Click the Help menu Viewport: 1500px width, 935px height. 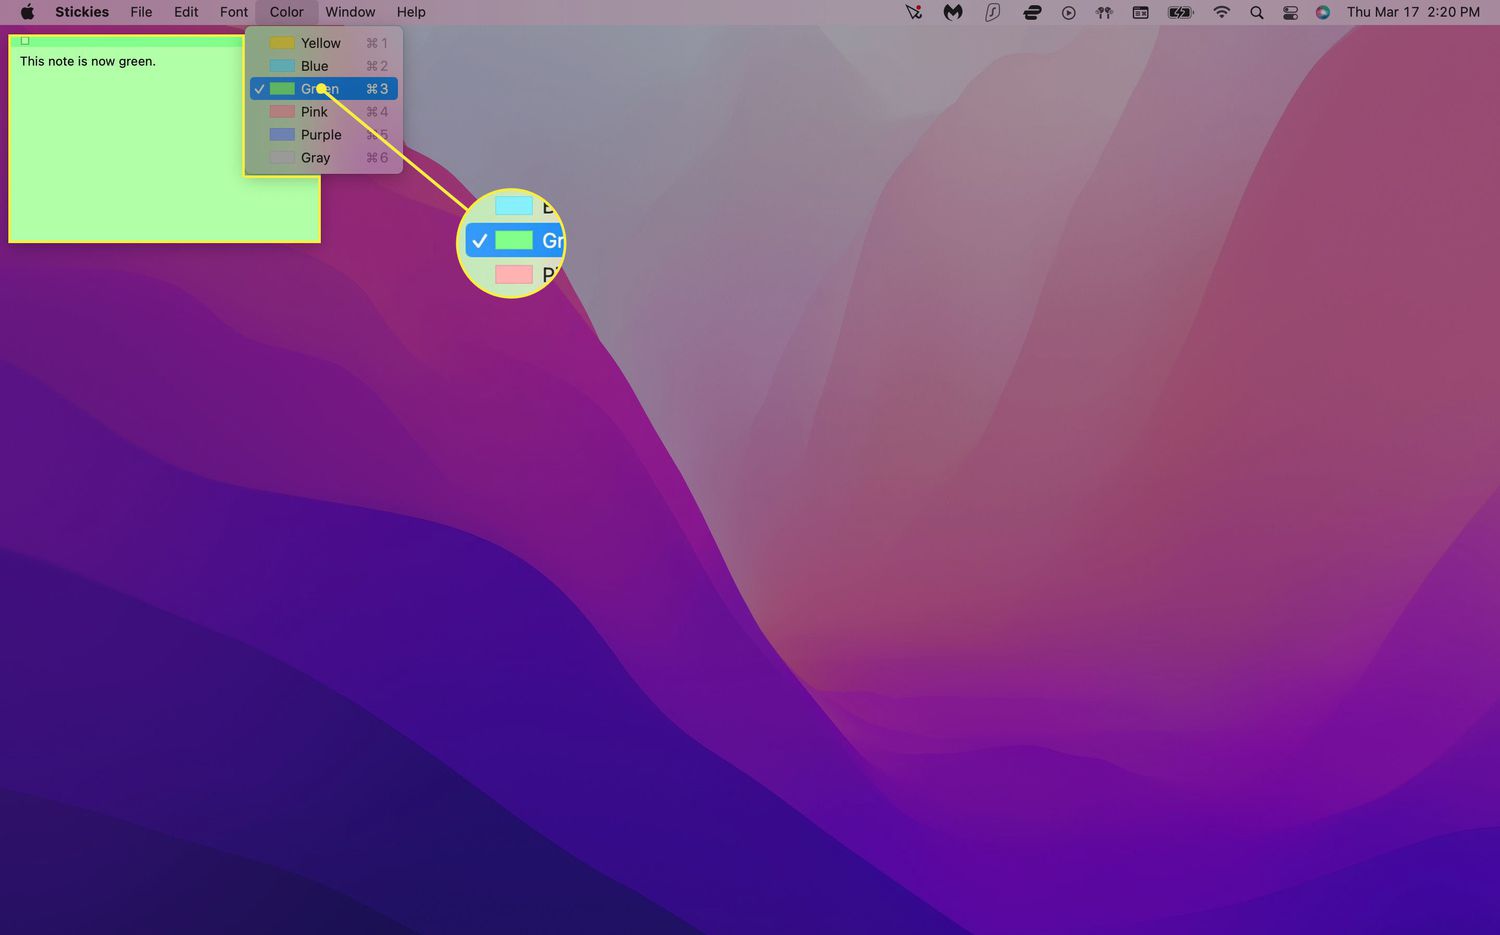(411, 12)
